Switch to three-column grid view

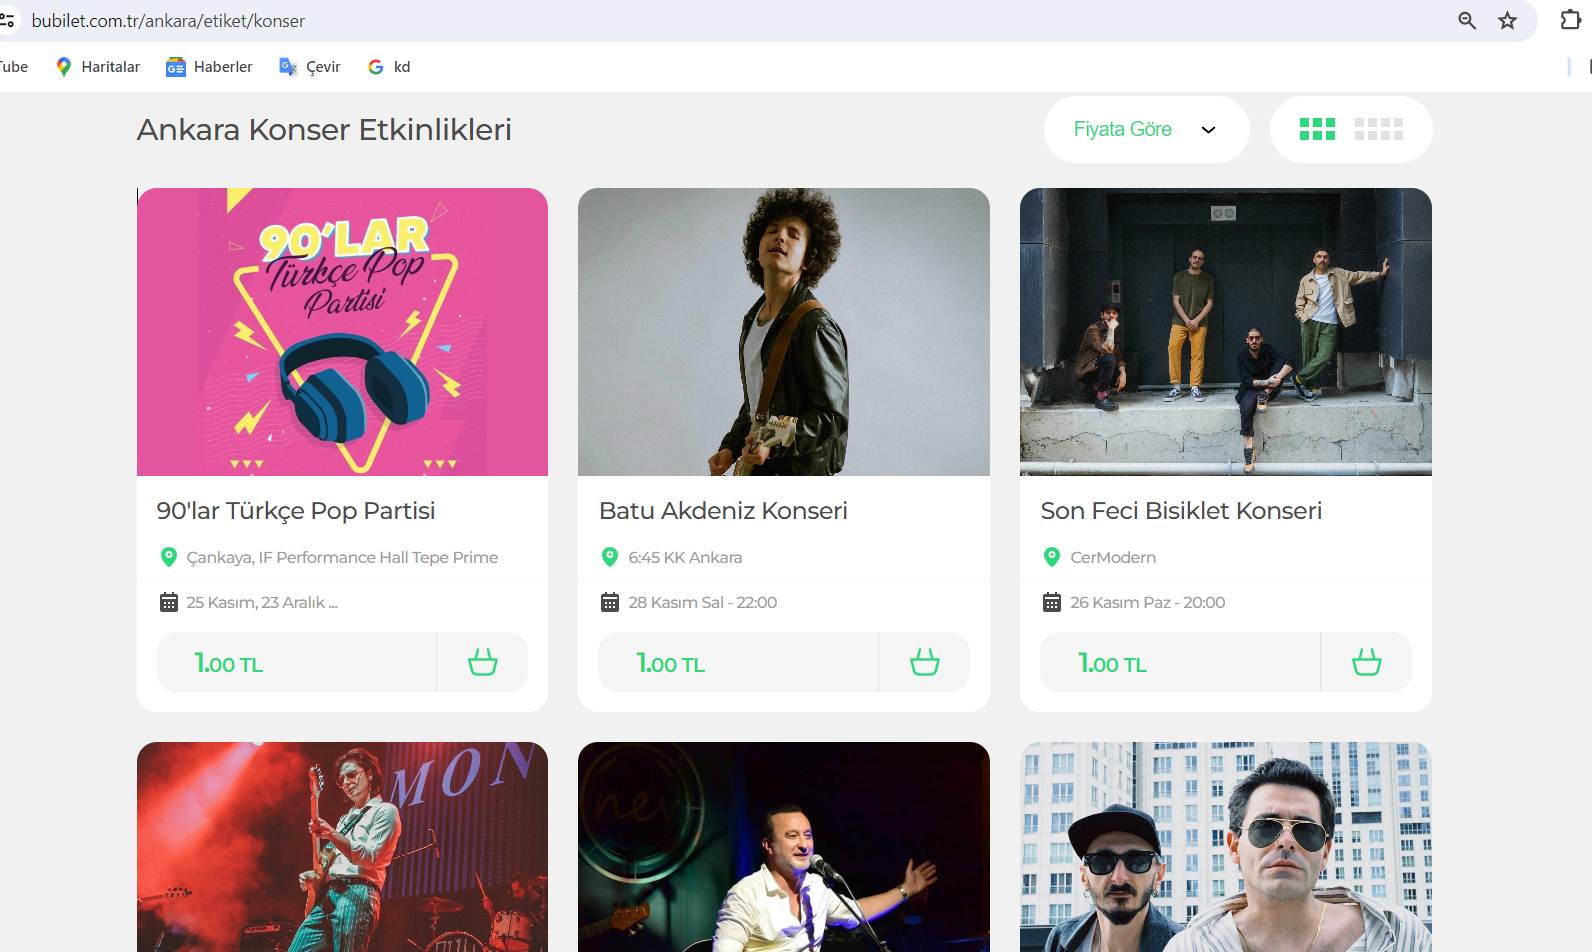pyautogui.click(x=1317, y=129)
